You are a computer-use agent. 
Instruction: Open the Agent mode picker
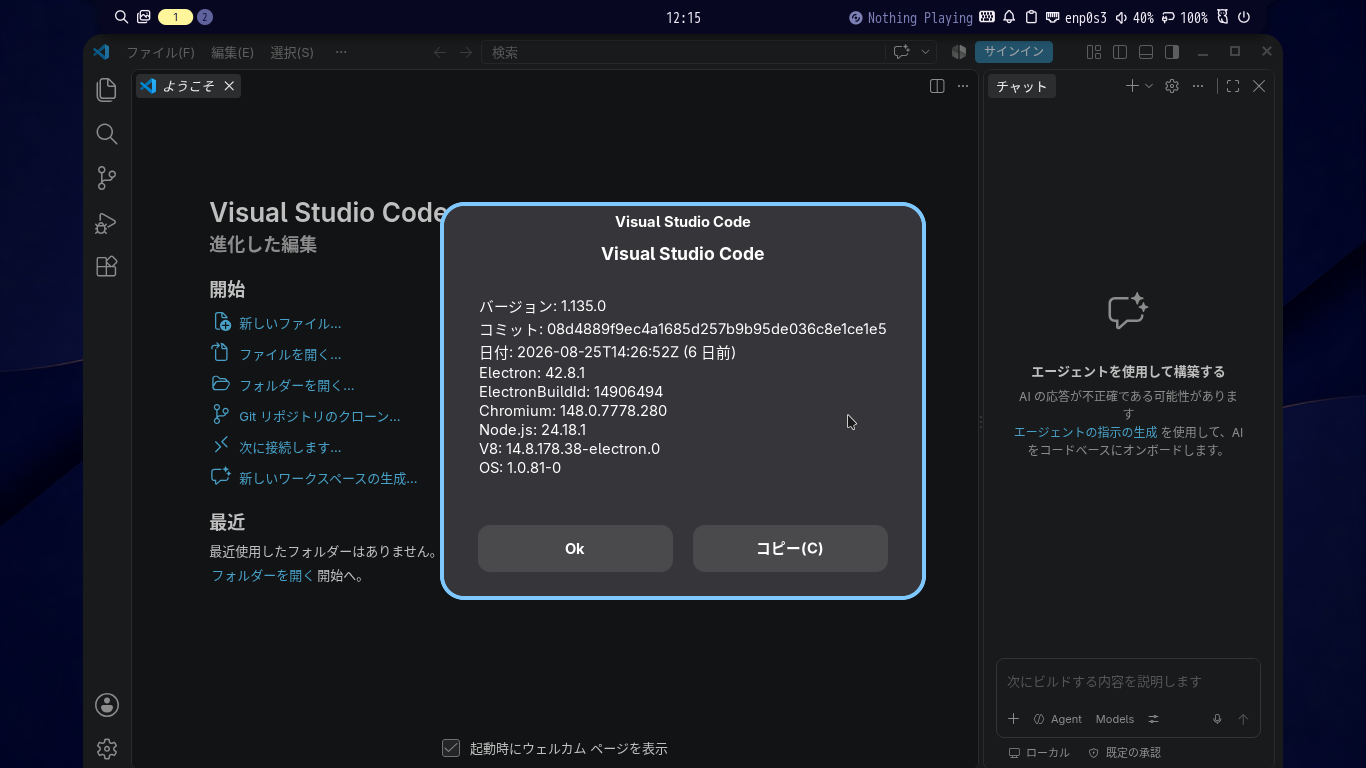click(x=1058, y=719)
